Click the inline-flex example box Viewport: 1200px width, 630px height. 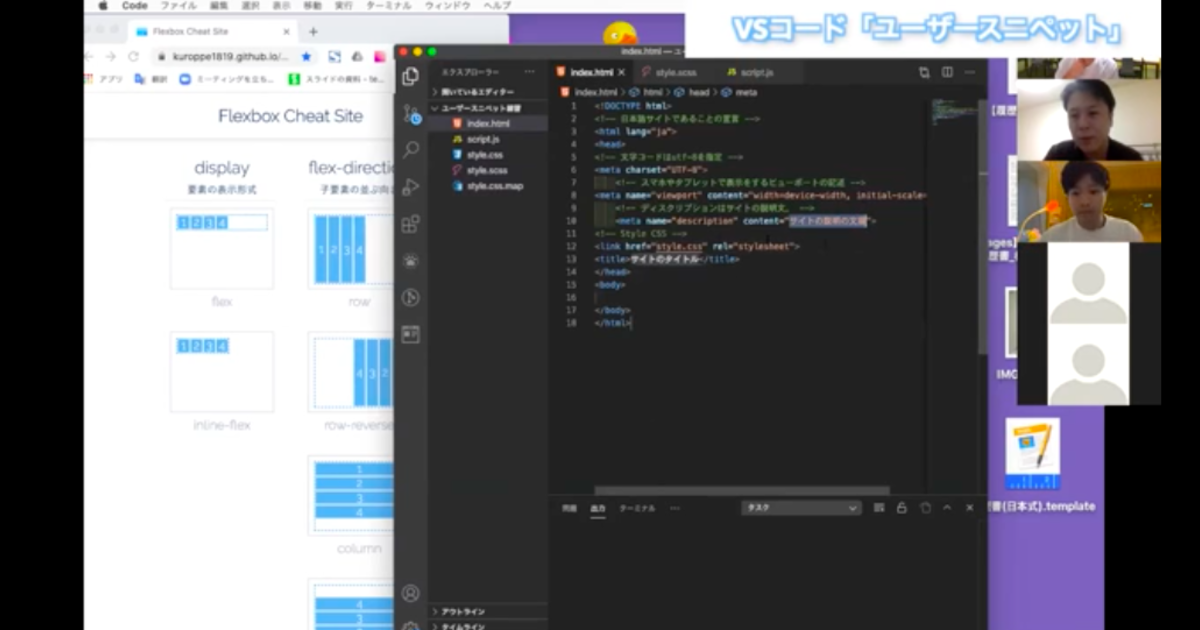[x=222, y=372]
